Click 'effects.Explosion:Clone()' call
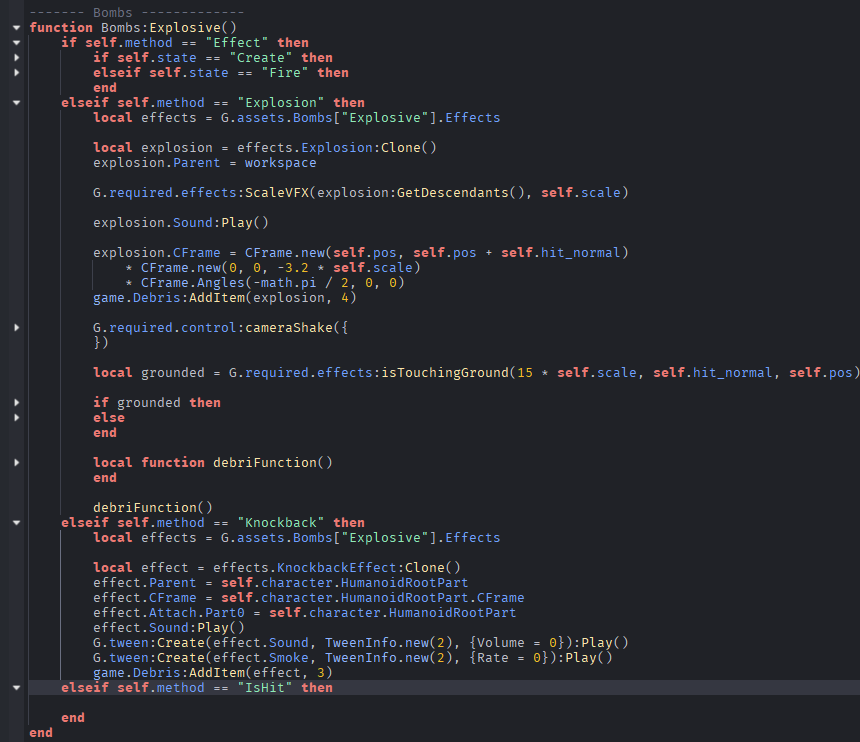Viewport: 860px width, 742px height. tap(337, 148)
